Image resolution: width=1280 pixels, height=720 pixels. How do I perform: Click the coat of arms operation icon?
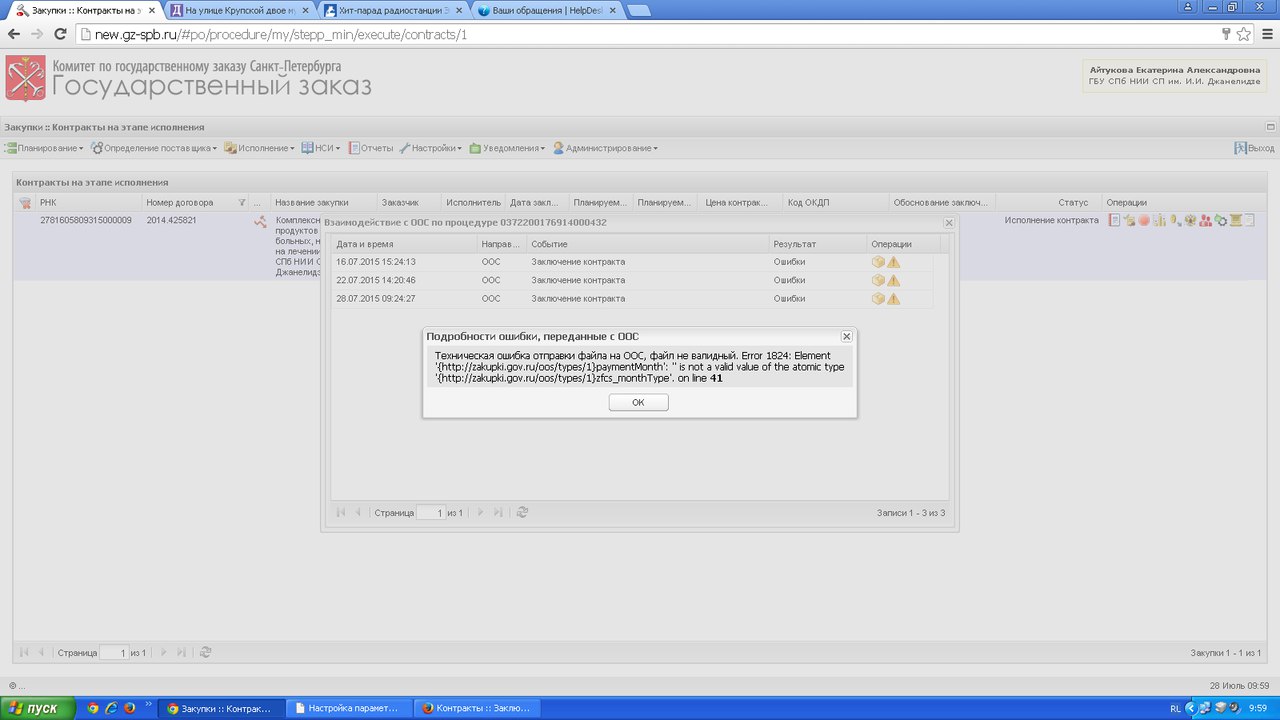[1190, 220]
